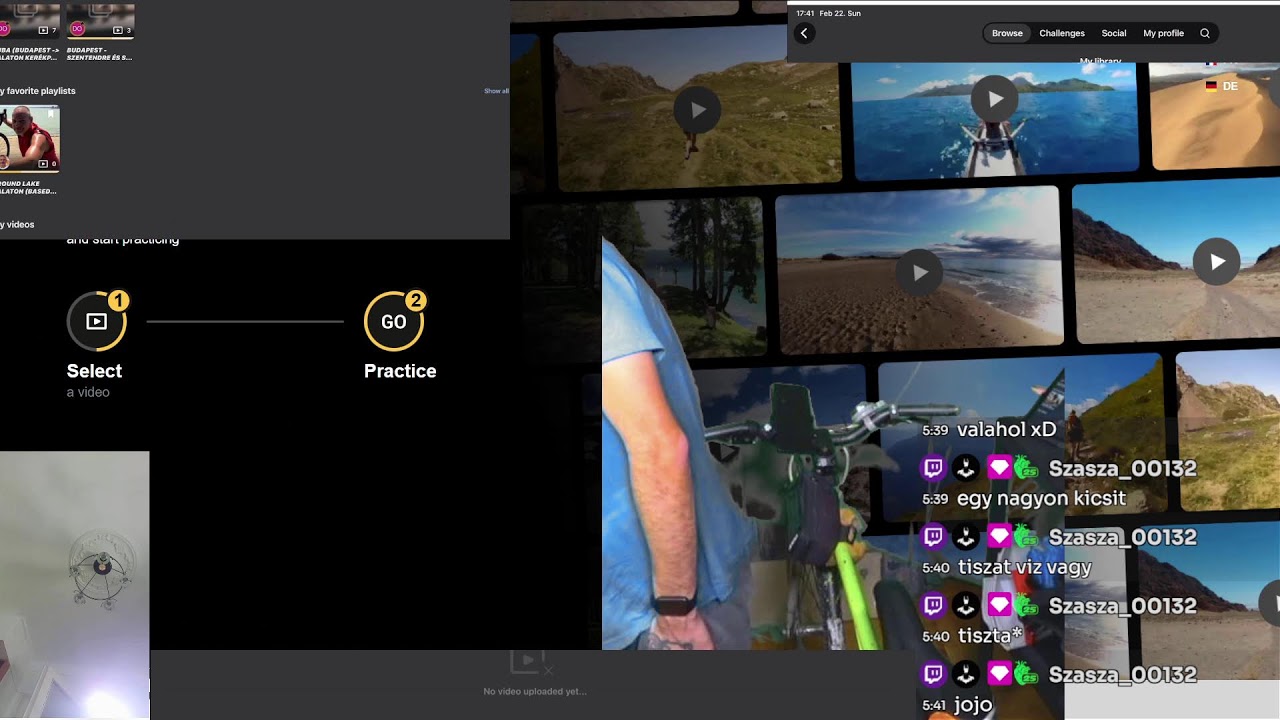The image size is (1280, 720).
Task: Open the Budapest - Szentendre playlist thumbnail
Action: [x=100, y=20]
